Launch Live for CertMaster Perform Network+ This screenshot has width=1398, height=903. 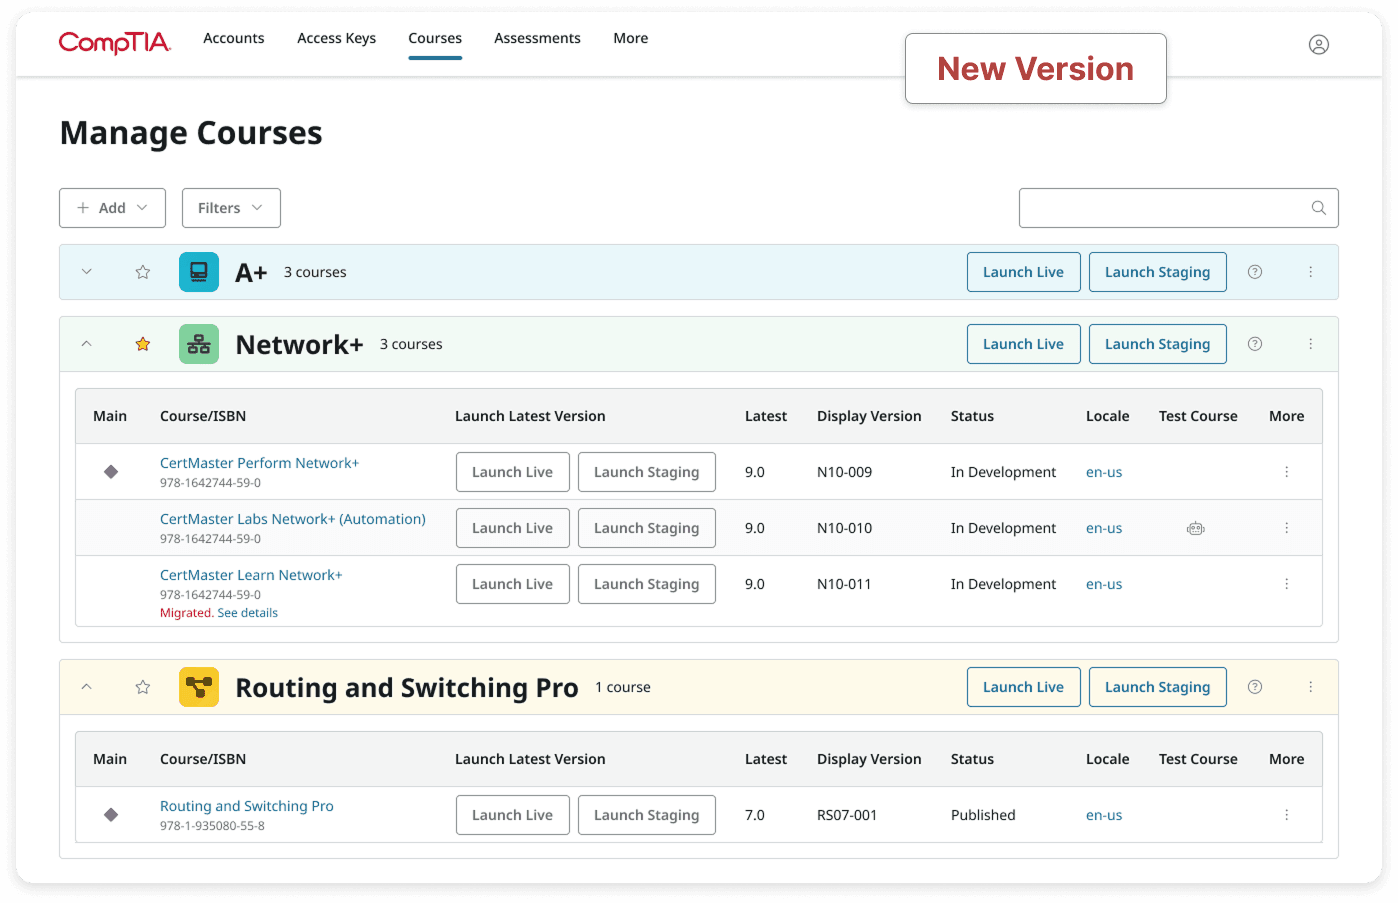coord(513,472)
